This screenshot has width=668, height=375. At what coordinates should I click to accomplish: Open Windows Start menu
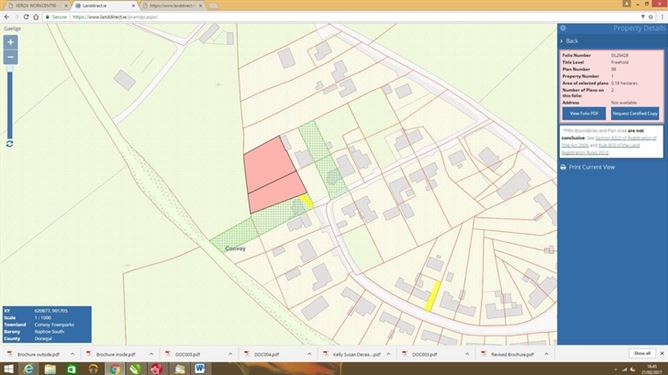pos(8,369)
